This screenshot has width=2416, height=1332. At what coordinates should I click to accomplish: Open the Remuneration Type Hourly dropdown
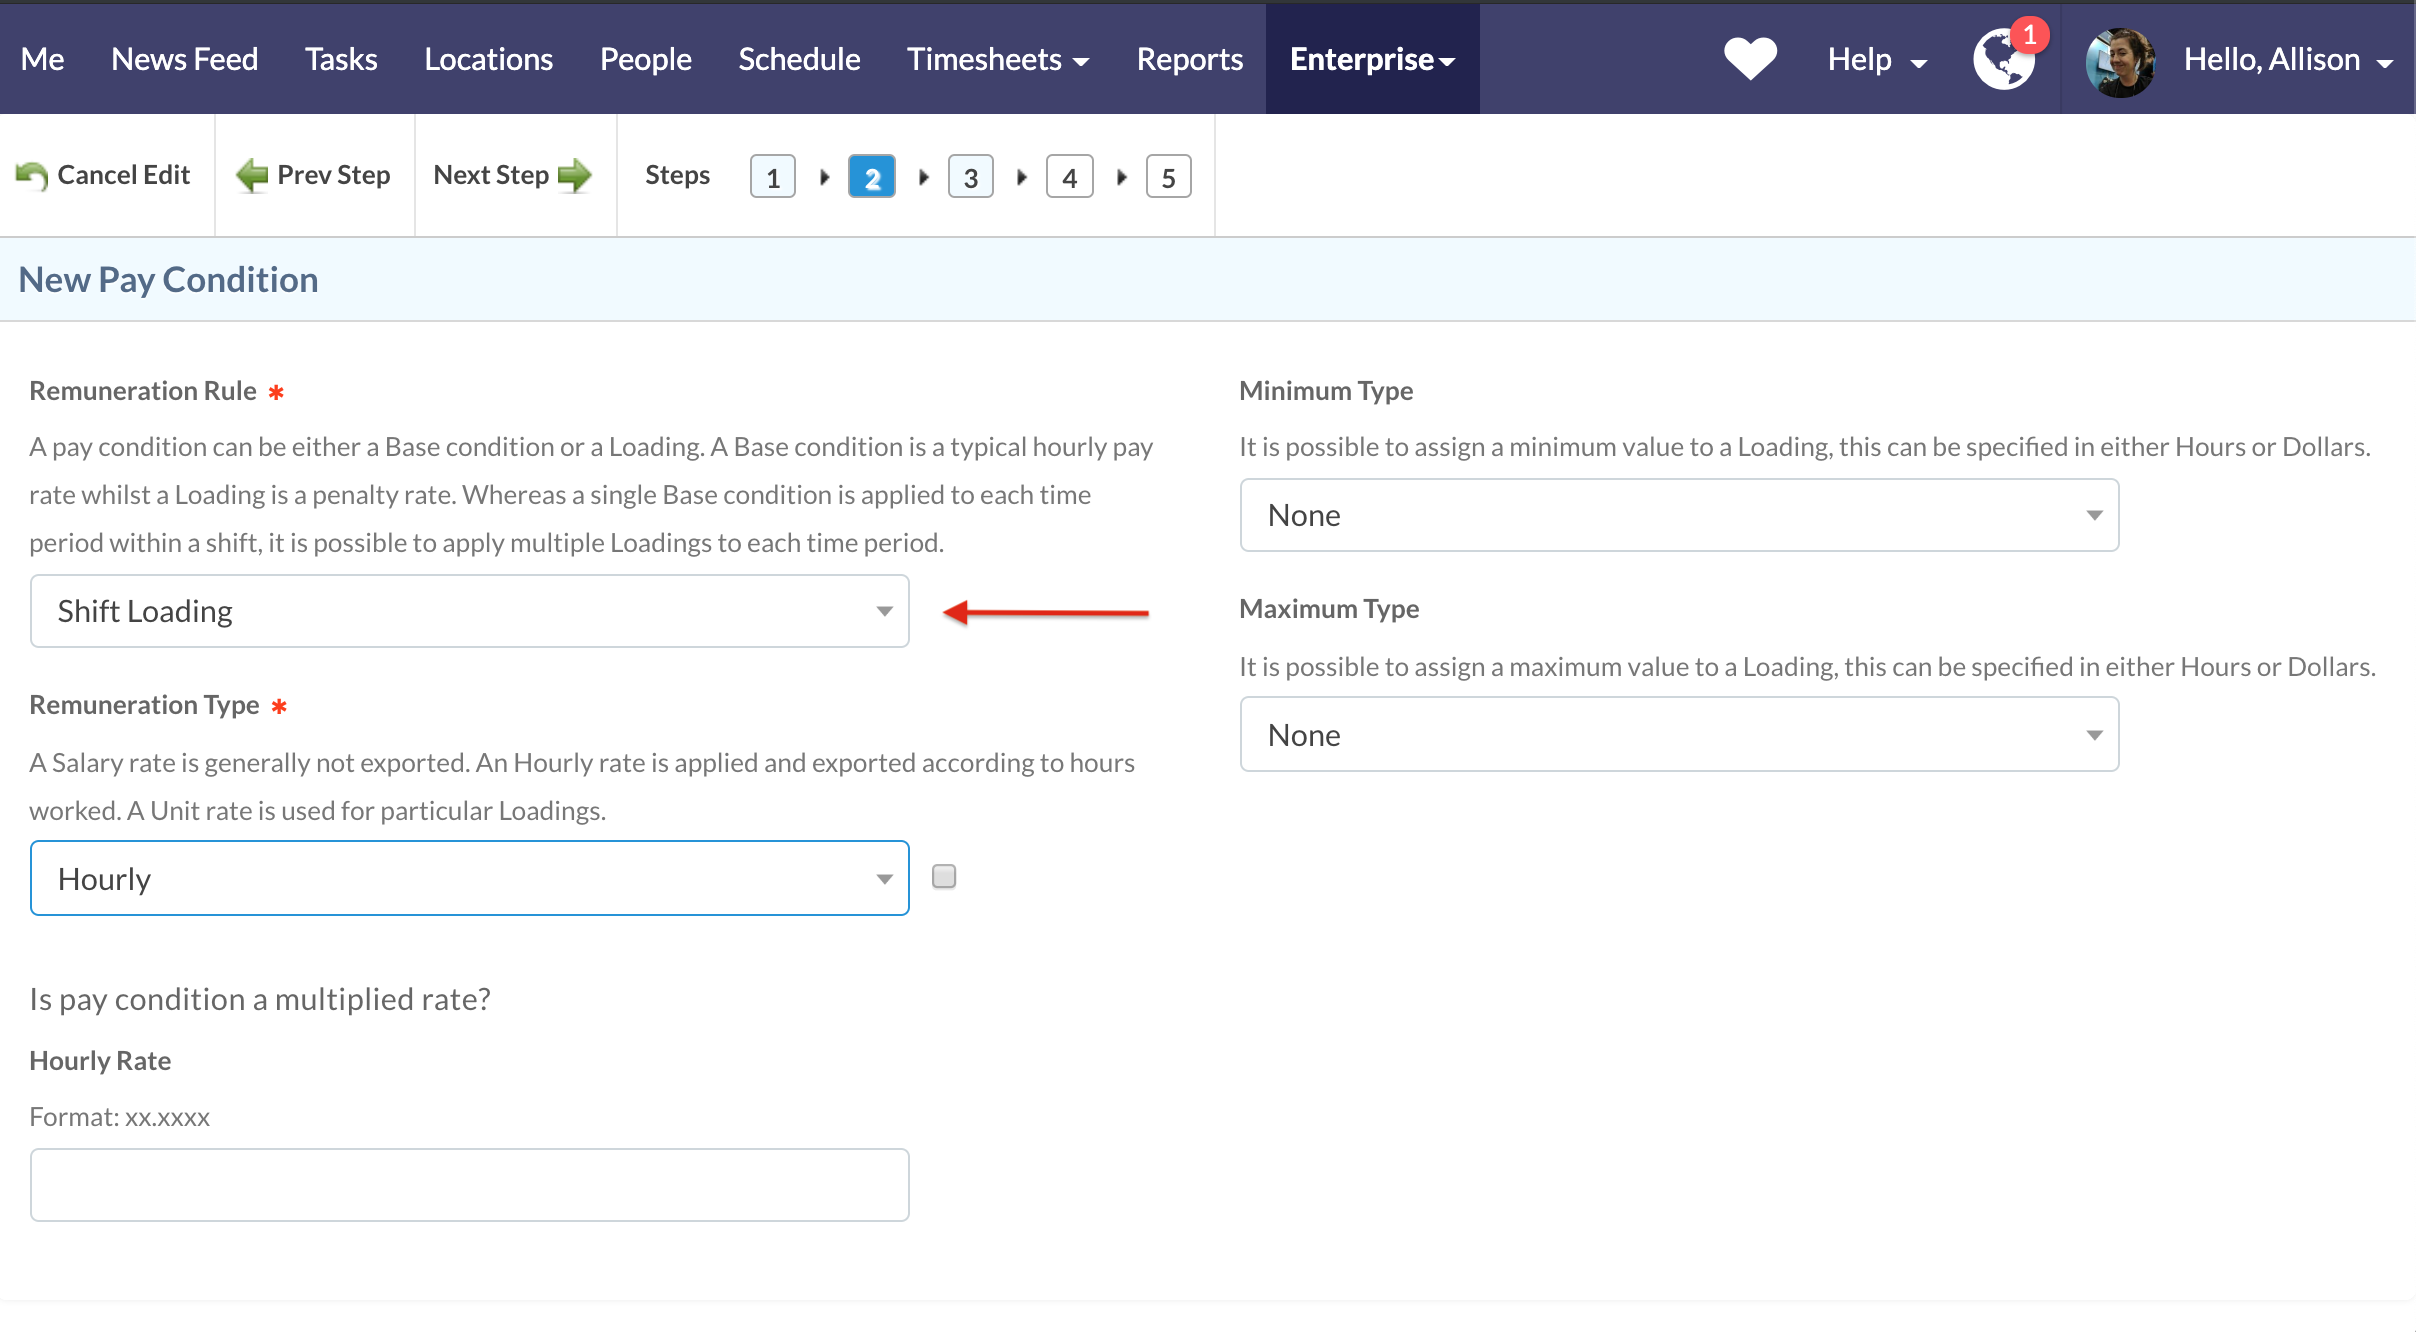click(x=469, y=879)
